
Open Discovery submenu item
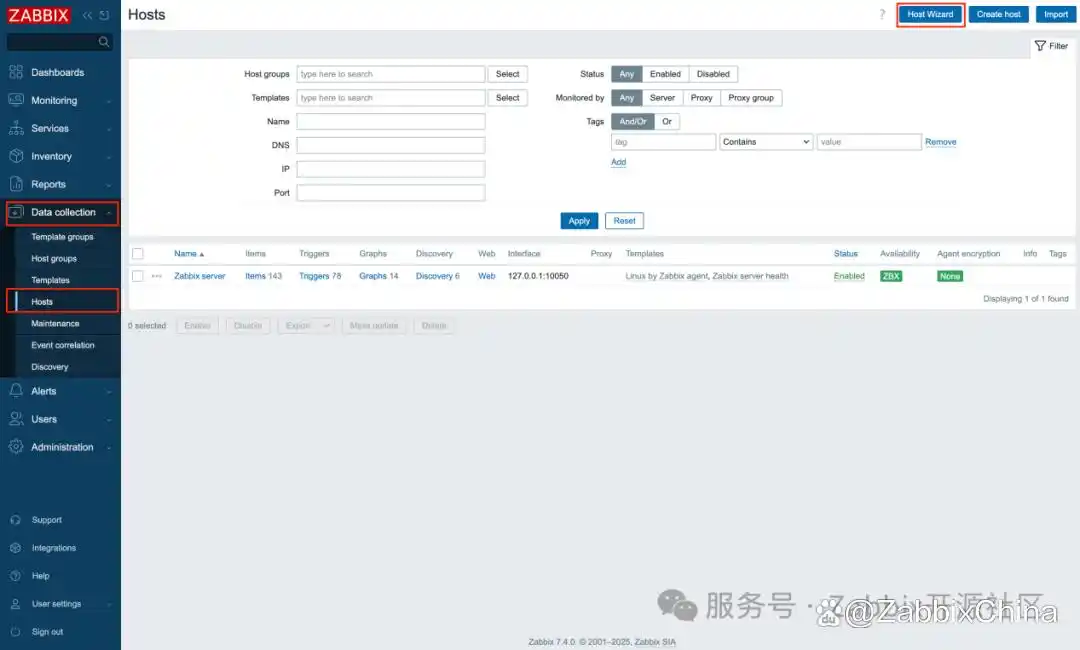click(x=50, y=367)
